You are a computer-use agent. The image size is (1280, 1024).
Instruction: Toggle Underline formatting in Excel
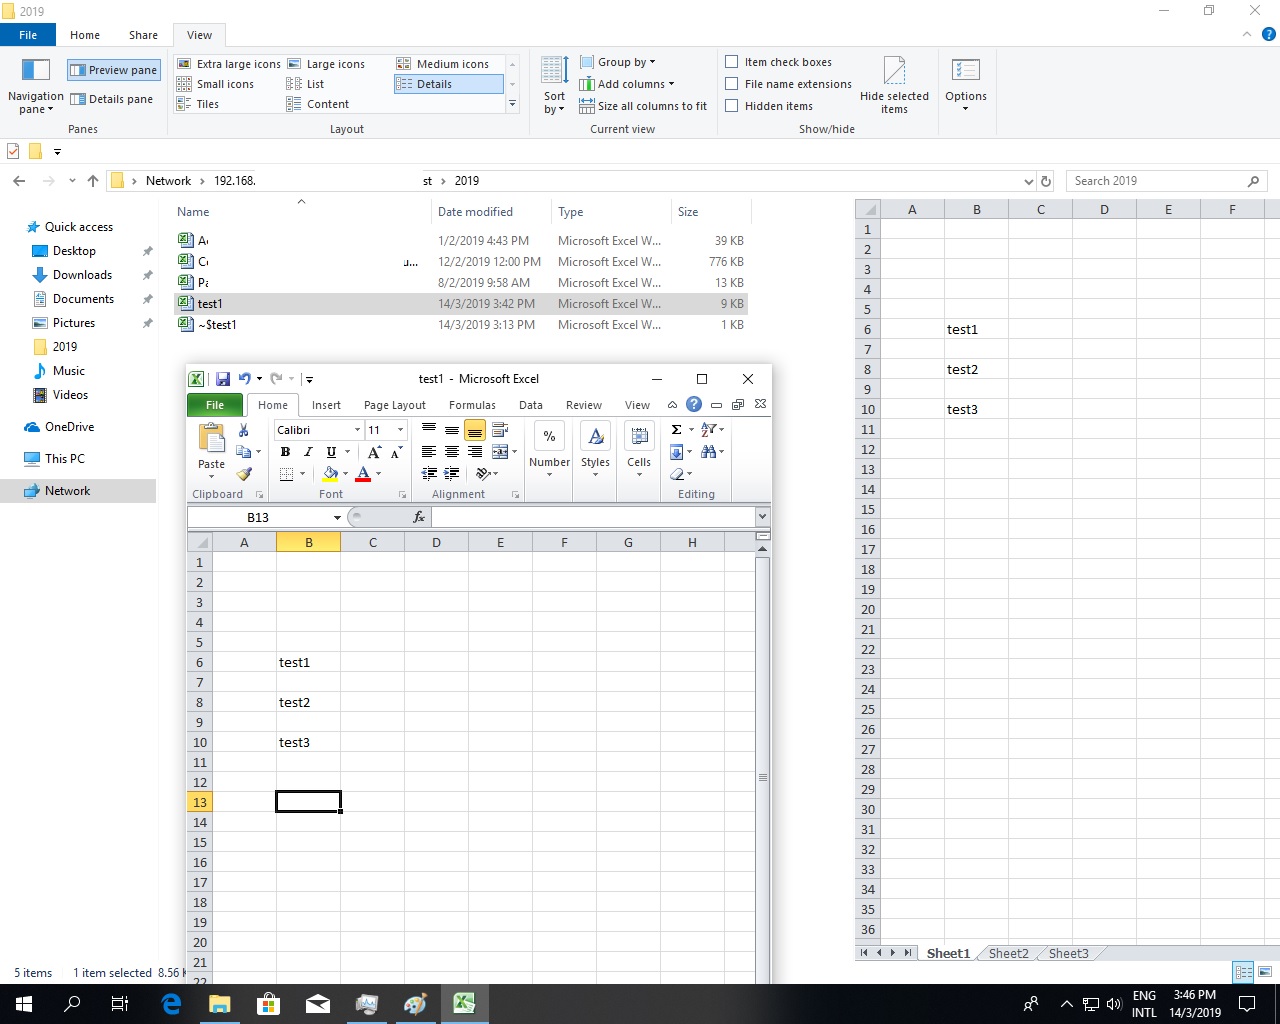pyautogui.click(x=331, y=452)
